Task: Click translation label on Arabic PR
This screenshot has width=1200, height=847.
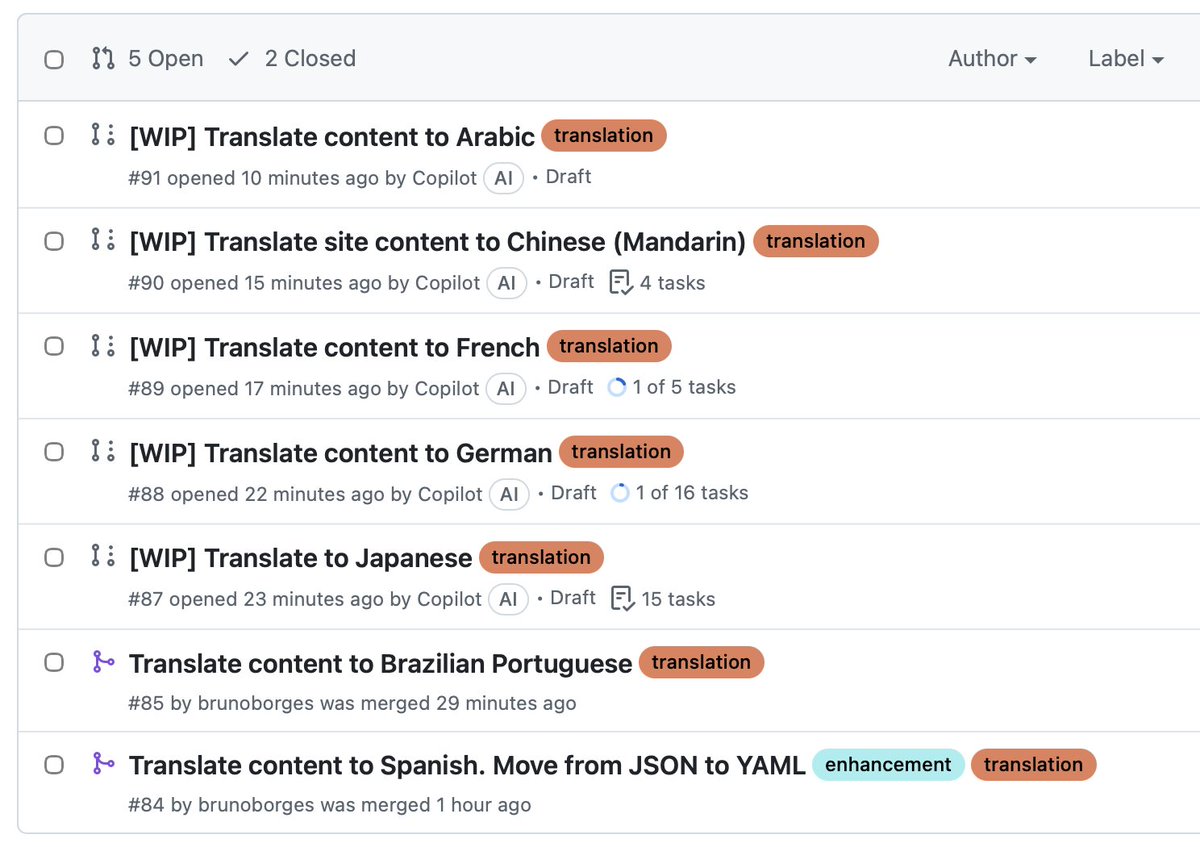Action: point(604,136)
